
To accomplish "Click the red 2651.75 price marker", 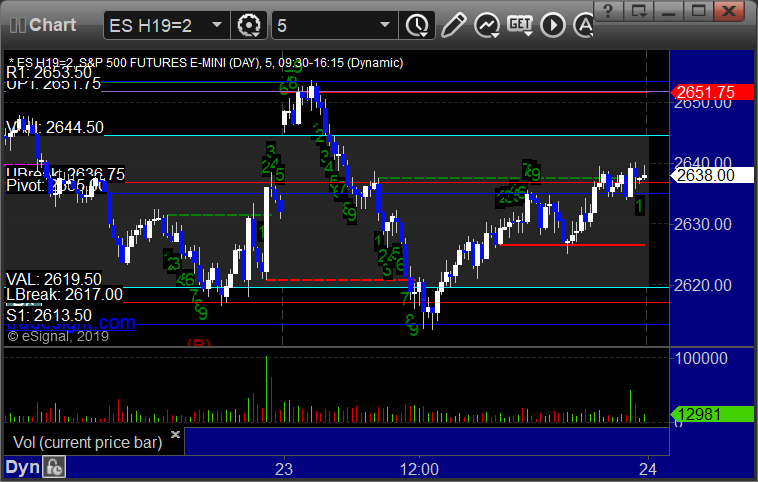I will (712, 92).
